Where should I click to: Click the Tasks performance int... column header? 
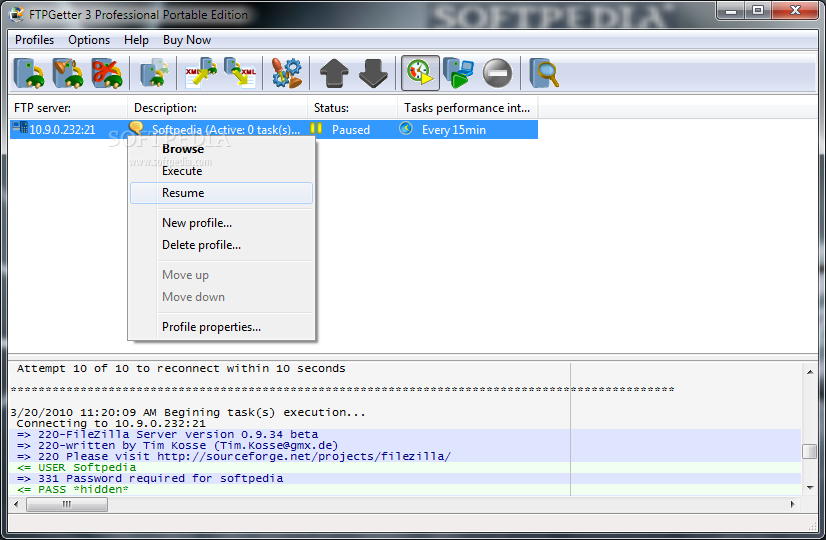(468, 108)
